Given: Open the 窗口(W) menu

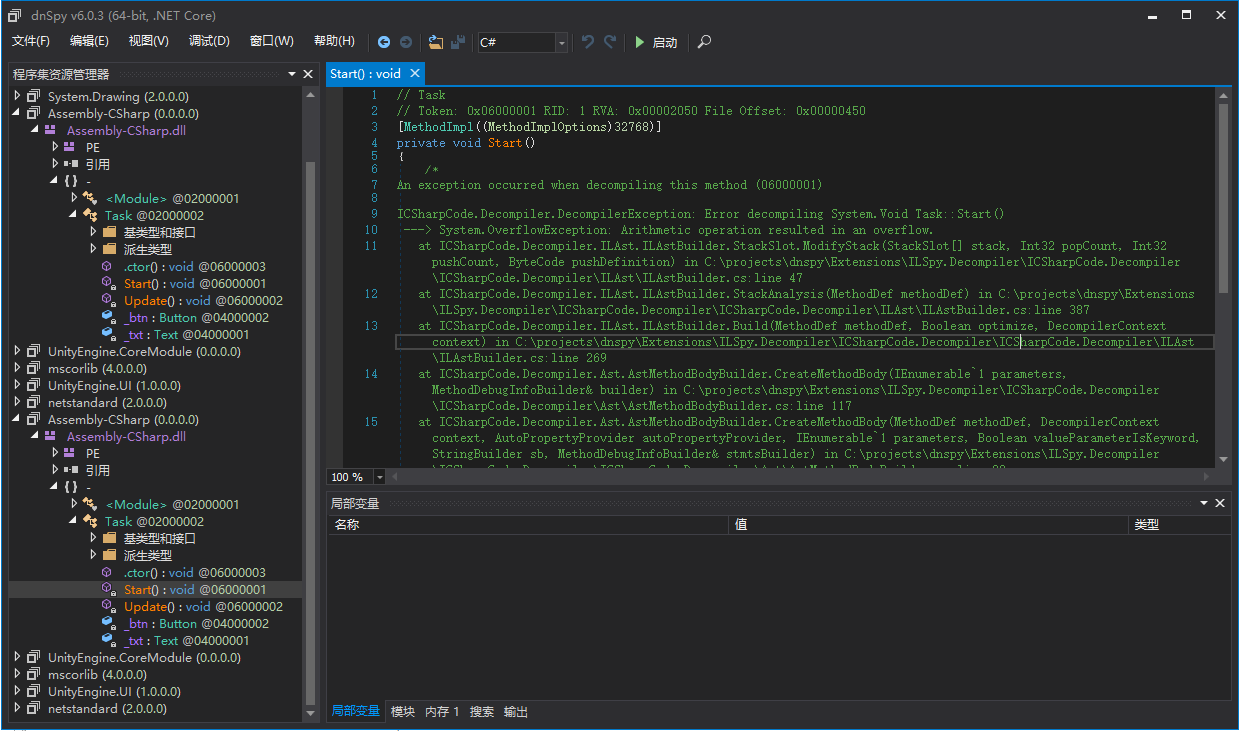Looking at the screenshot, I should (x=272, y=41).
